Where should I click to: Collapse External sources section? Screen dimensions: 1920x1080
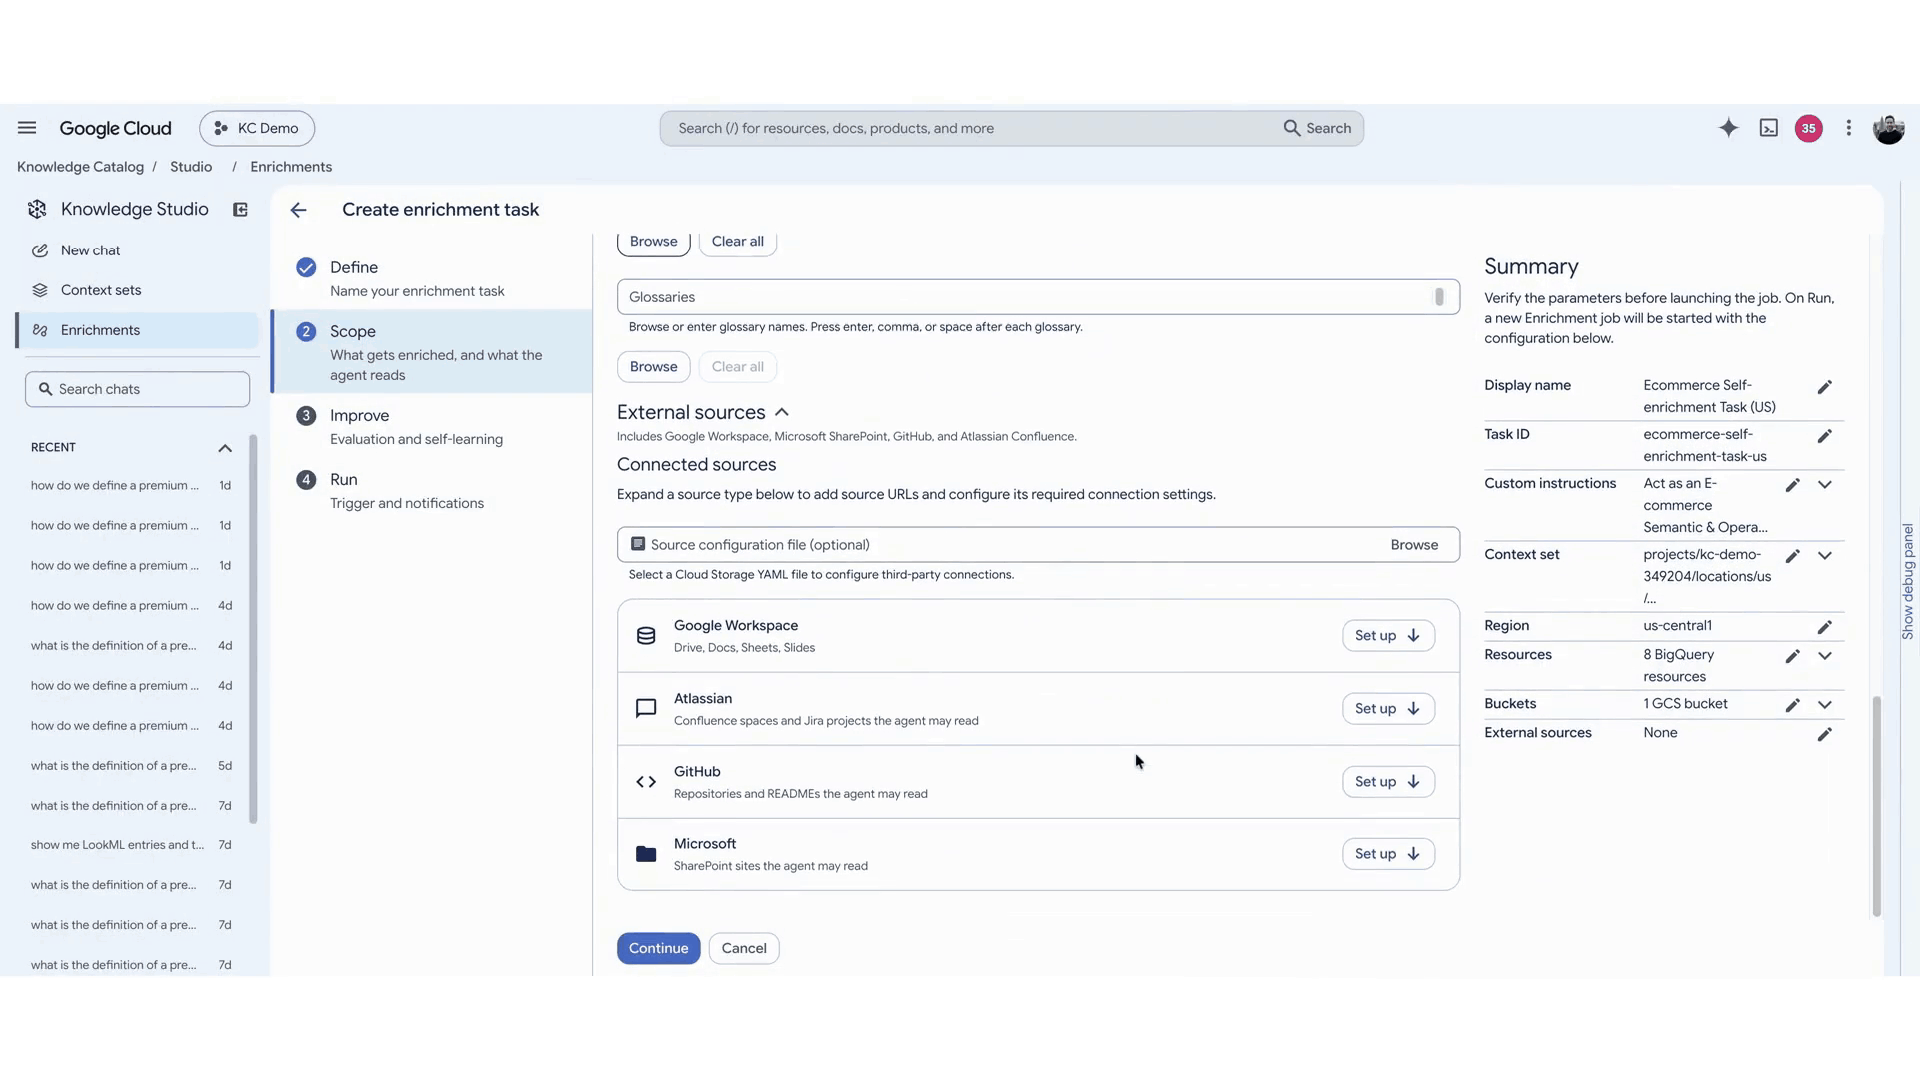(782, 412)
